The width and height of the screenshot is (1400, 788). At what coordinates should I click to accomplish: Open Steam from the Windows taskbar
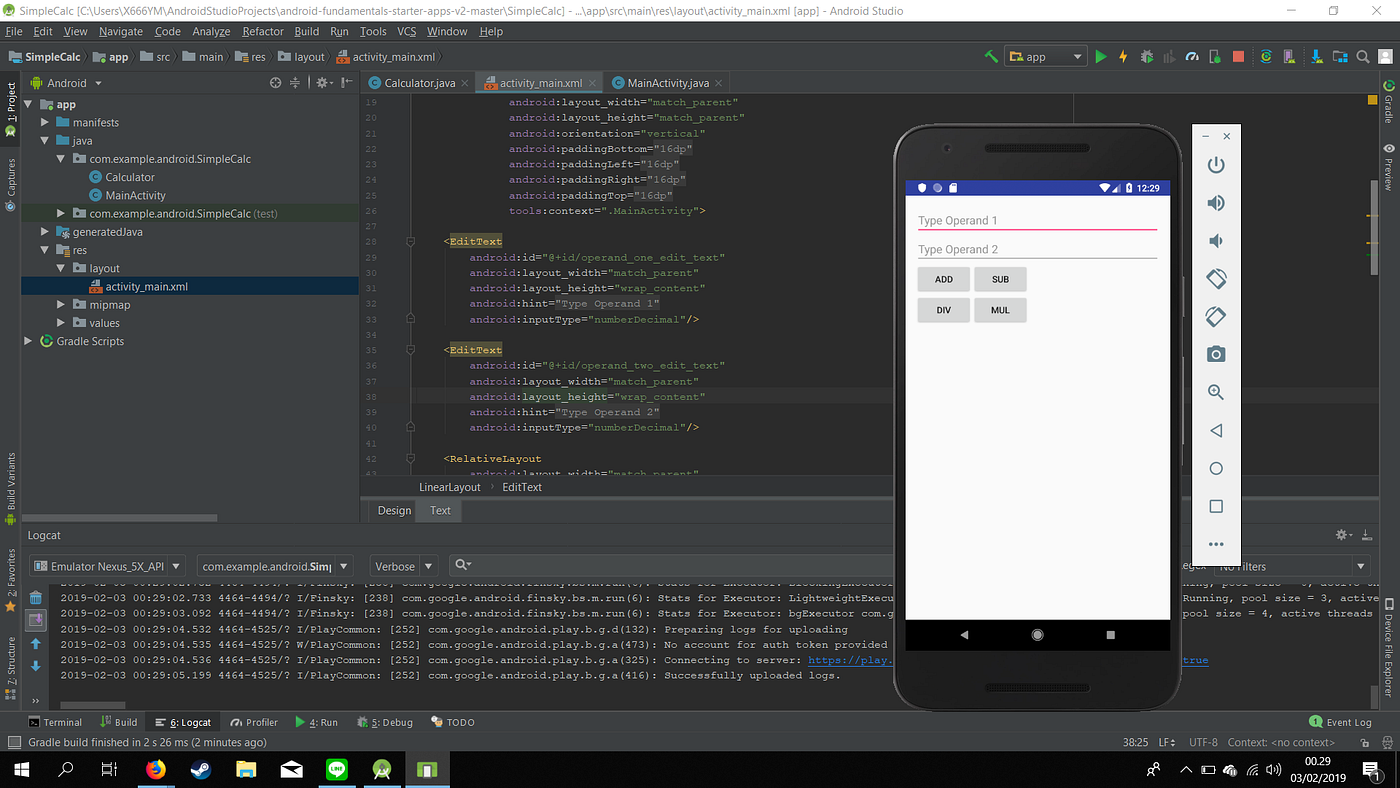[x=200, y=769]
